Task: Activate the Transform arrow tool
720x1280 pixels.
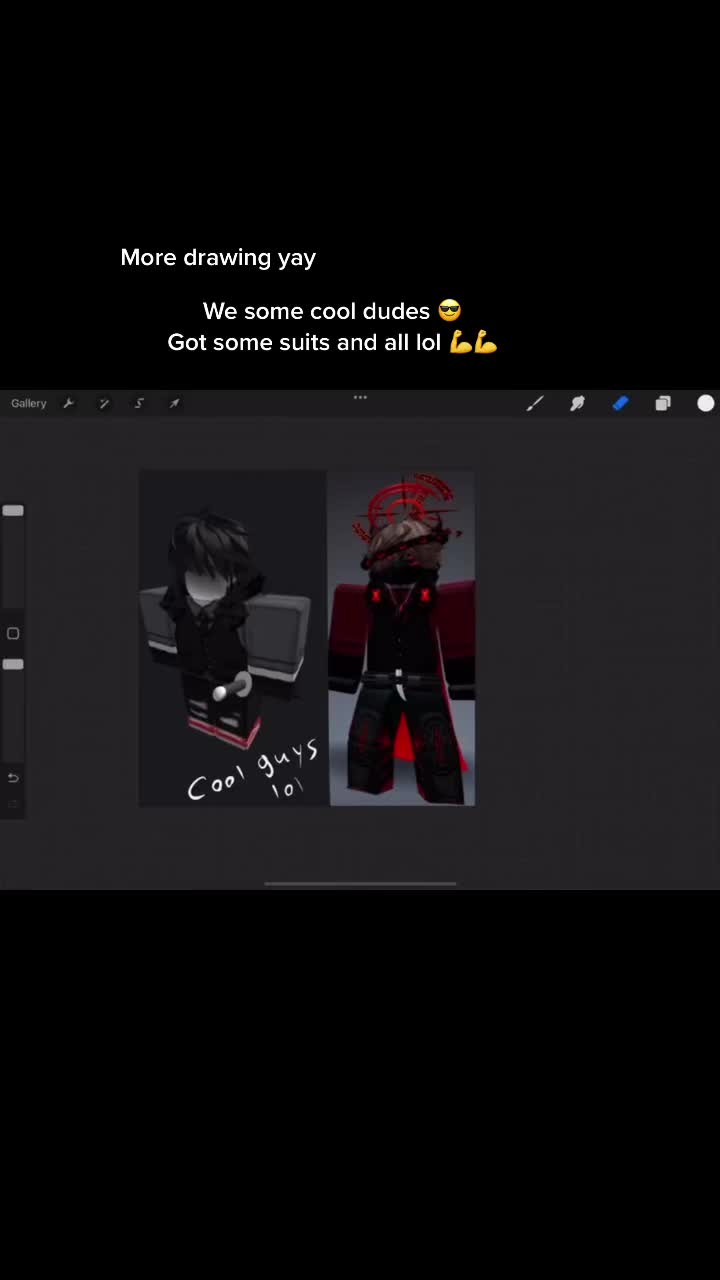Action: (174, 403)
